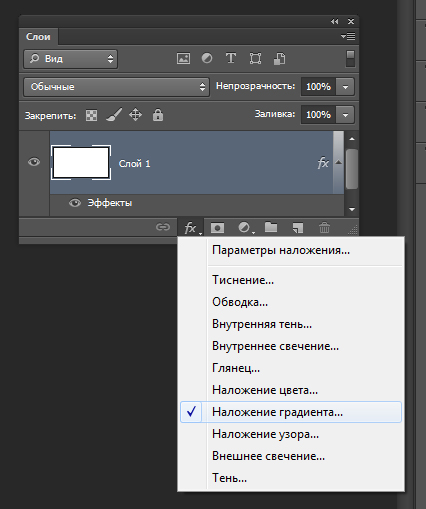The height and width of the screenshot is (509, 426).
Task: Filter layers by adjustment layer icon
Action: tap(207, 58)
